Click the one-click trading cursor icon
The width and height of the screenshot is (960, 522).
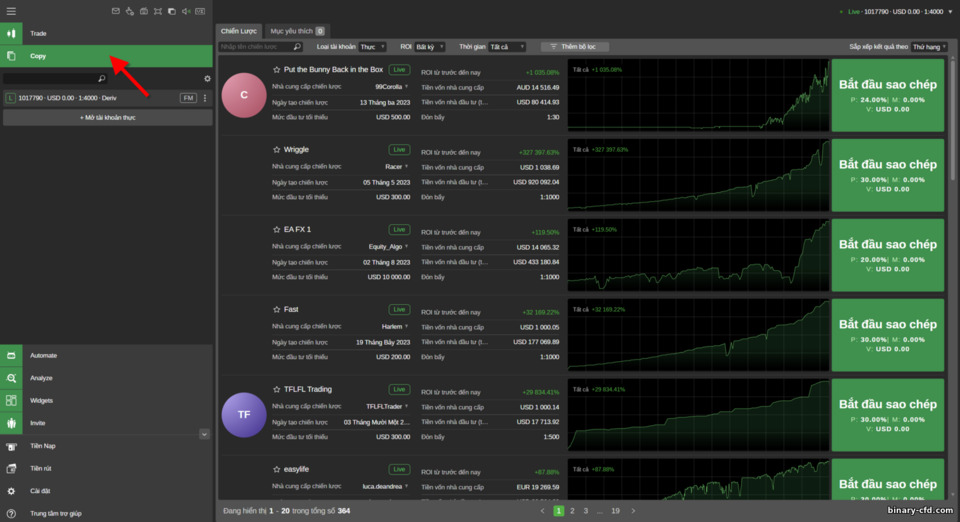130,11
